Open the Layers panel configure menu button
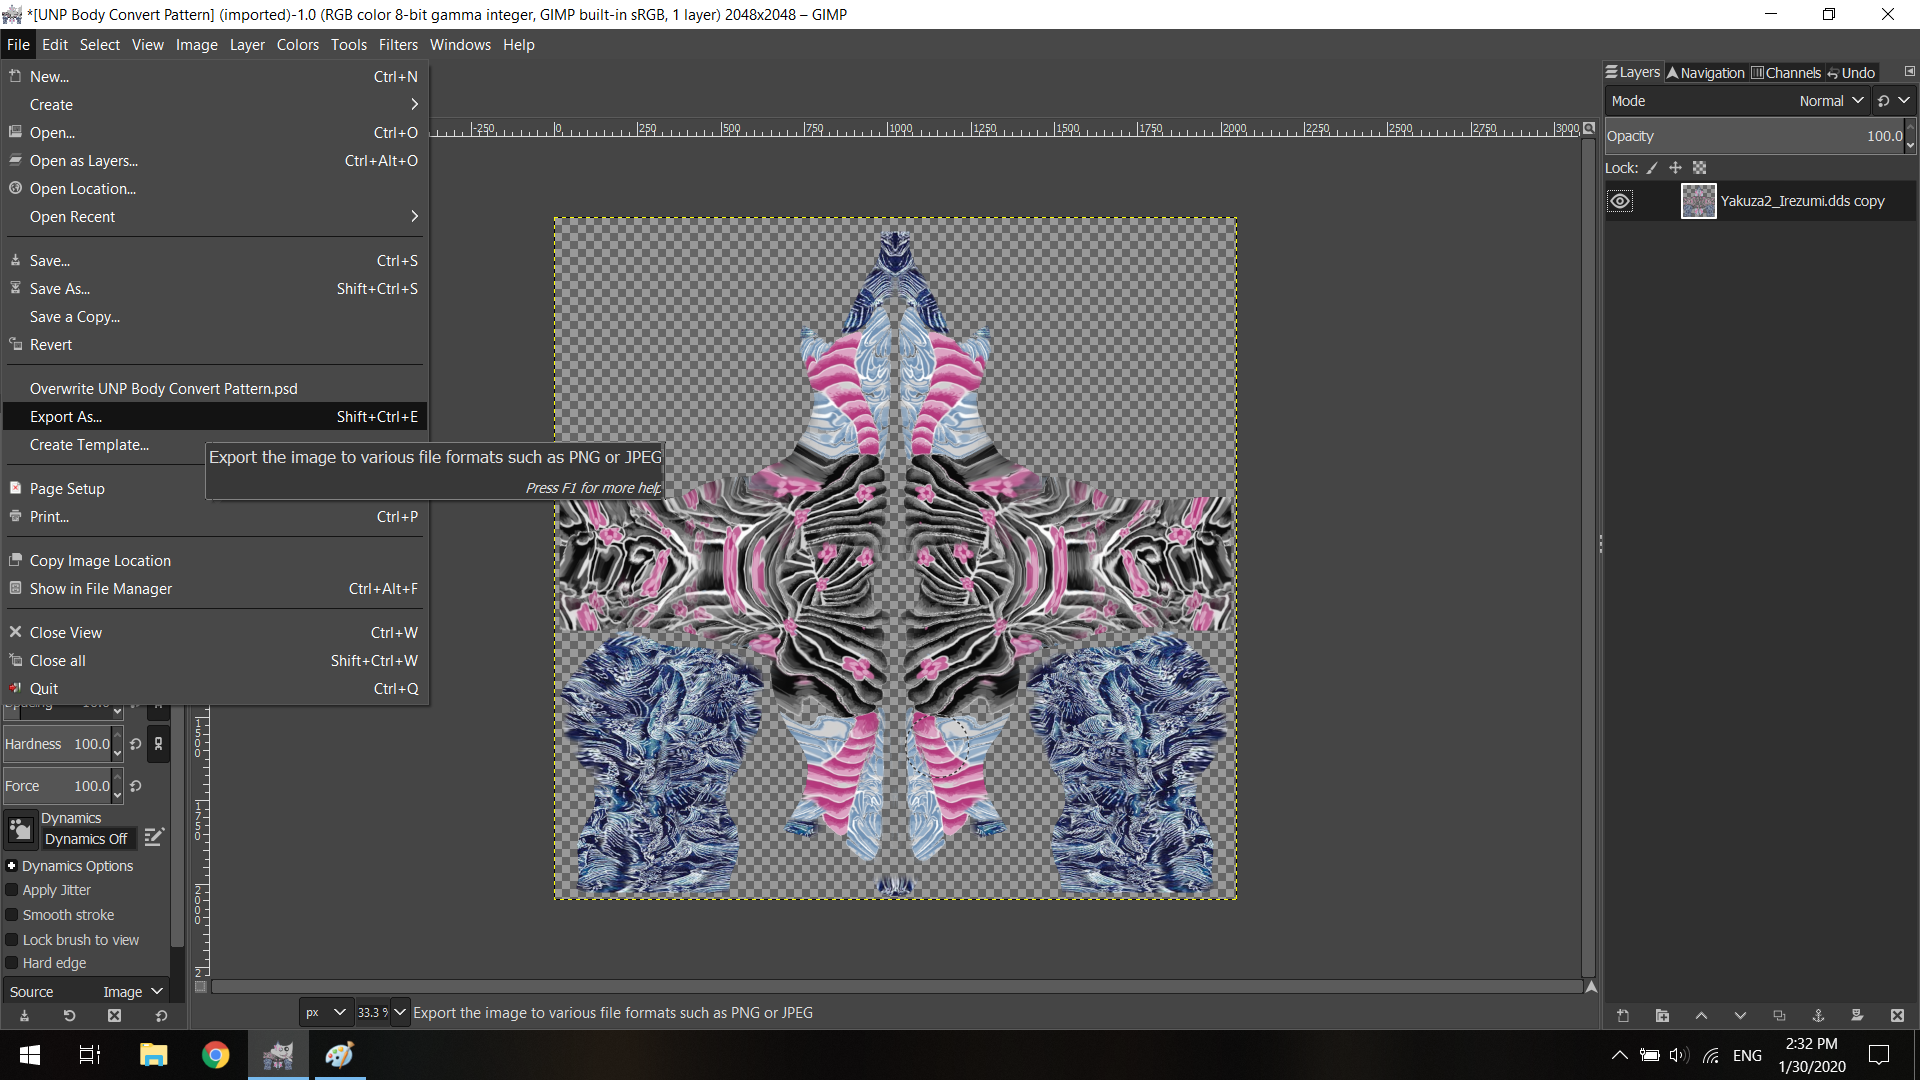Image resolution: width=1920 pixels, height=1080 pixels. click(x=1909, y=72)
